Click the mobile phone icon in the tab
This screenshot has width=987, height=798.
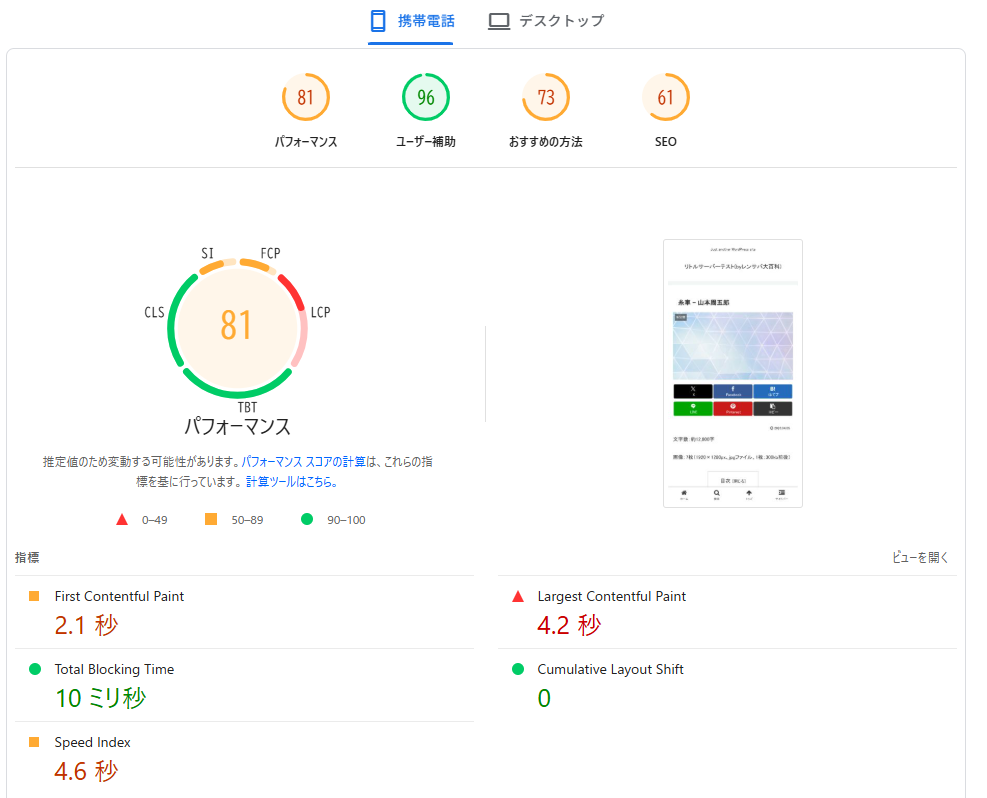pos(378,21)
